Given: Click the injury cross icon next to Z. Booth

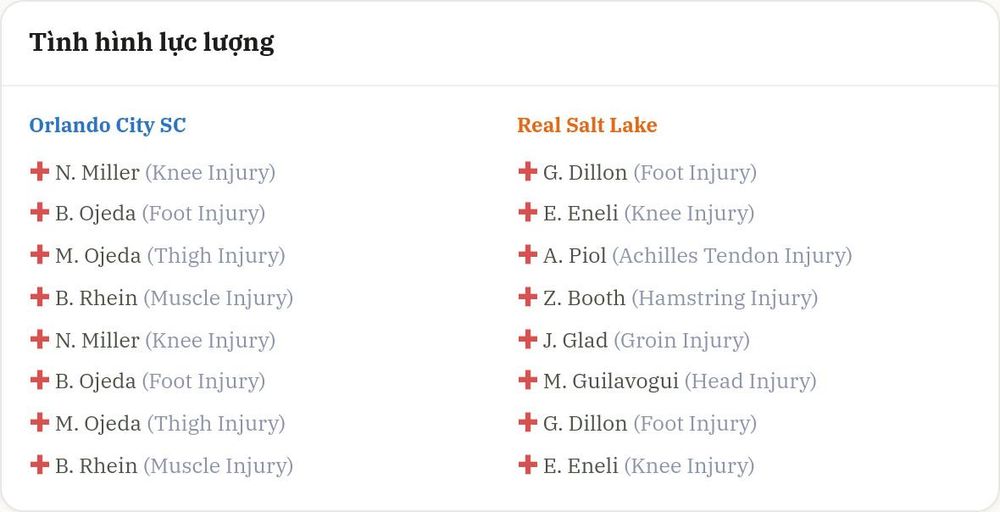Looking at the screenshot, I should coord(527,297).
